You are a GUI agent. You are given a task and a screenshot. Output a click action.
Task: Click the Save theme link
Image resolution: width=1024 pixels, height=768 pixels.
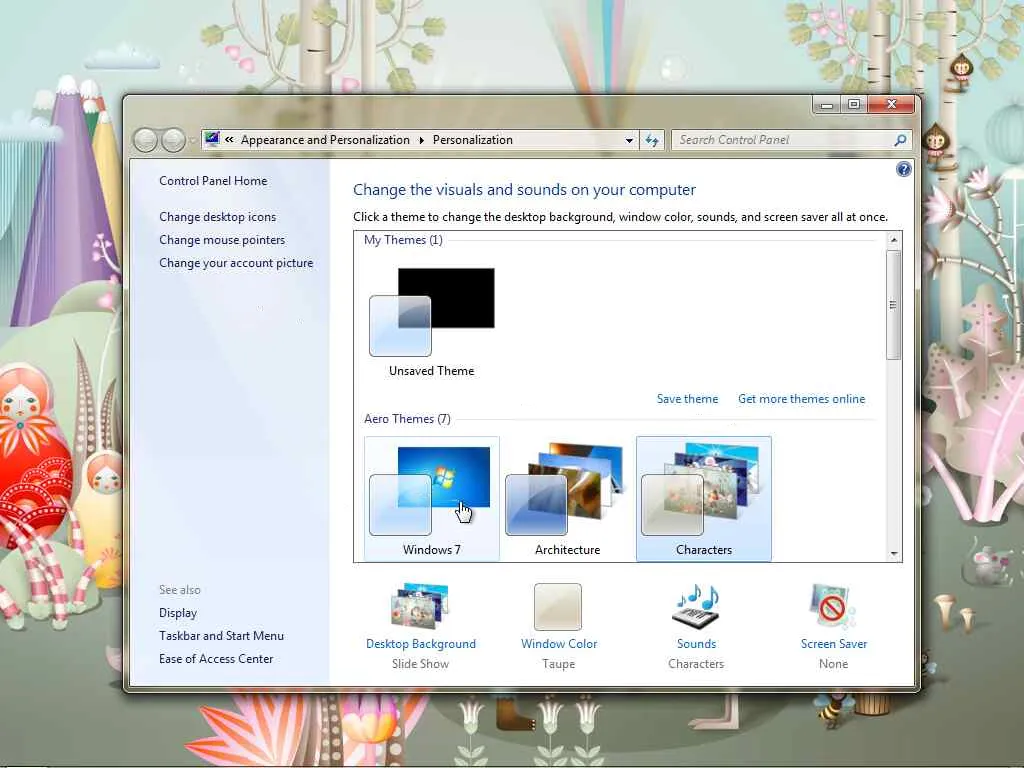(x=687, y=399)
